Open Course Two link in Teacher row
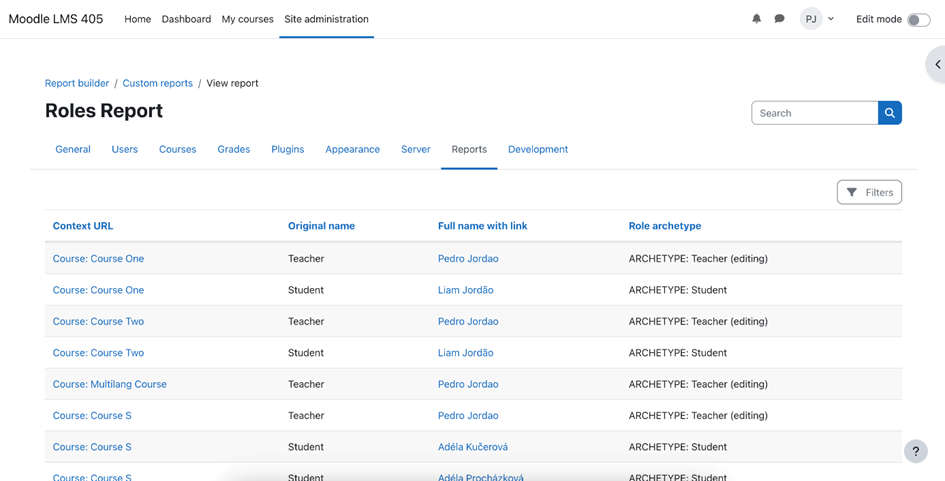 [x=98, y=321]
